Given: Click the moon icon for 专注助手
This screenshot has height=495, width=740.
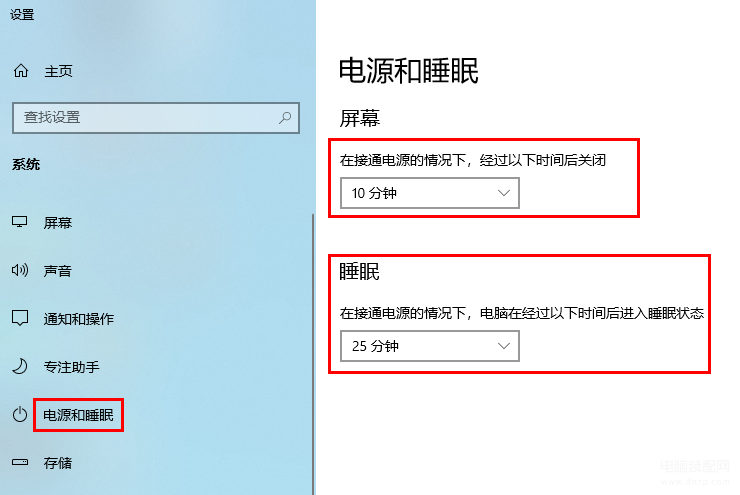Looking at the screenshot, I should click(20, 367).
